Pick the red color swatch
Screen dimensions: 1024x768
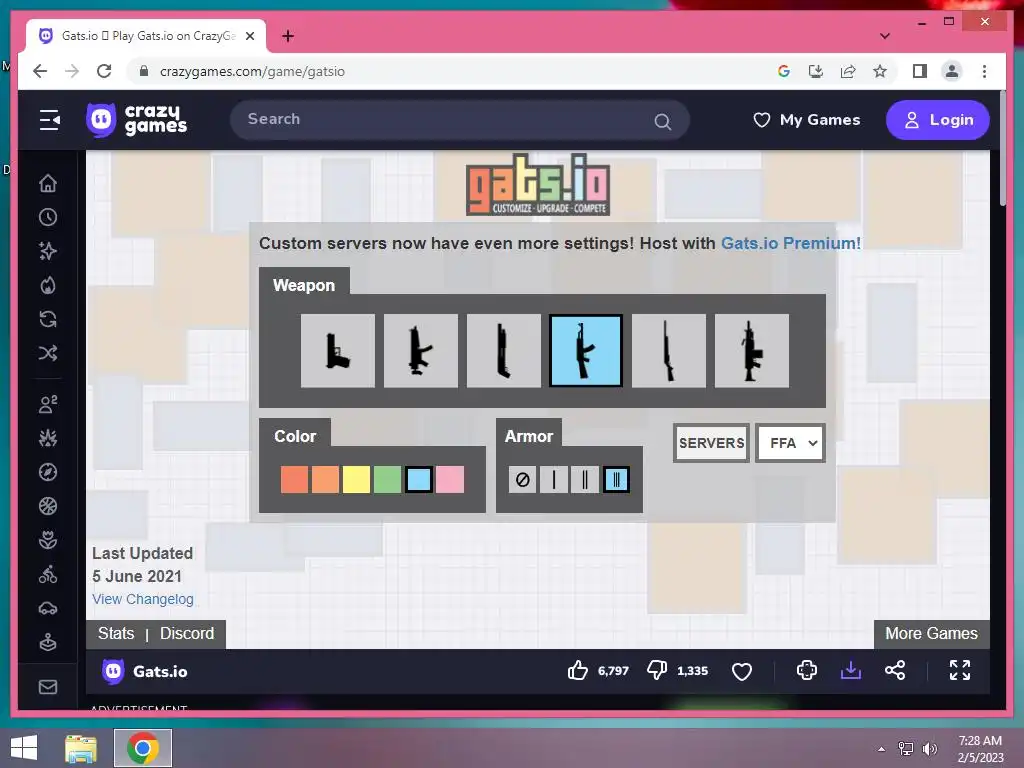(x=295, y=479)
